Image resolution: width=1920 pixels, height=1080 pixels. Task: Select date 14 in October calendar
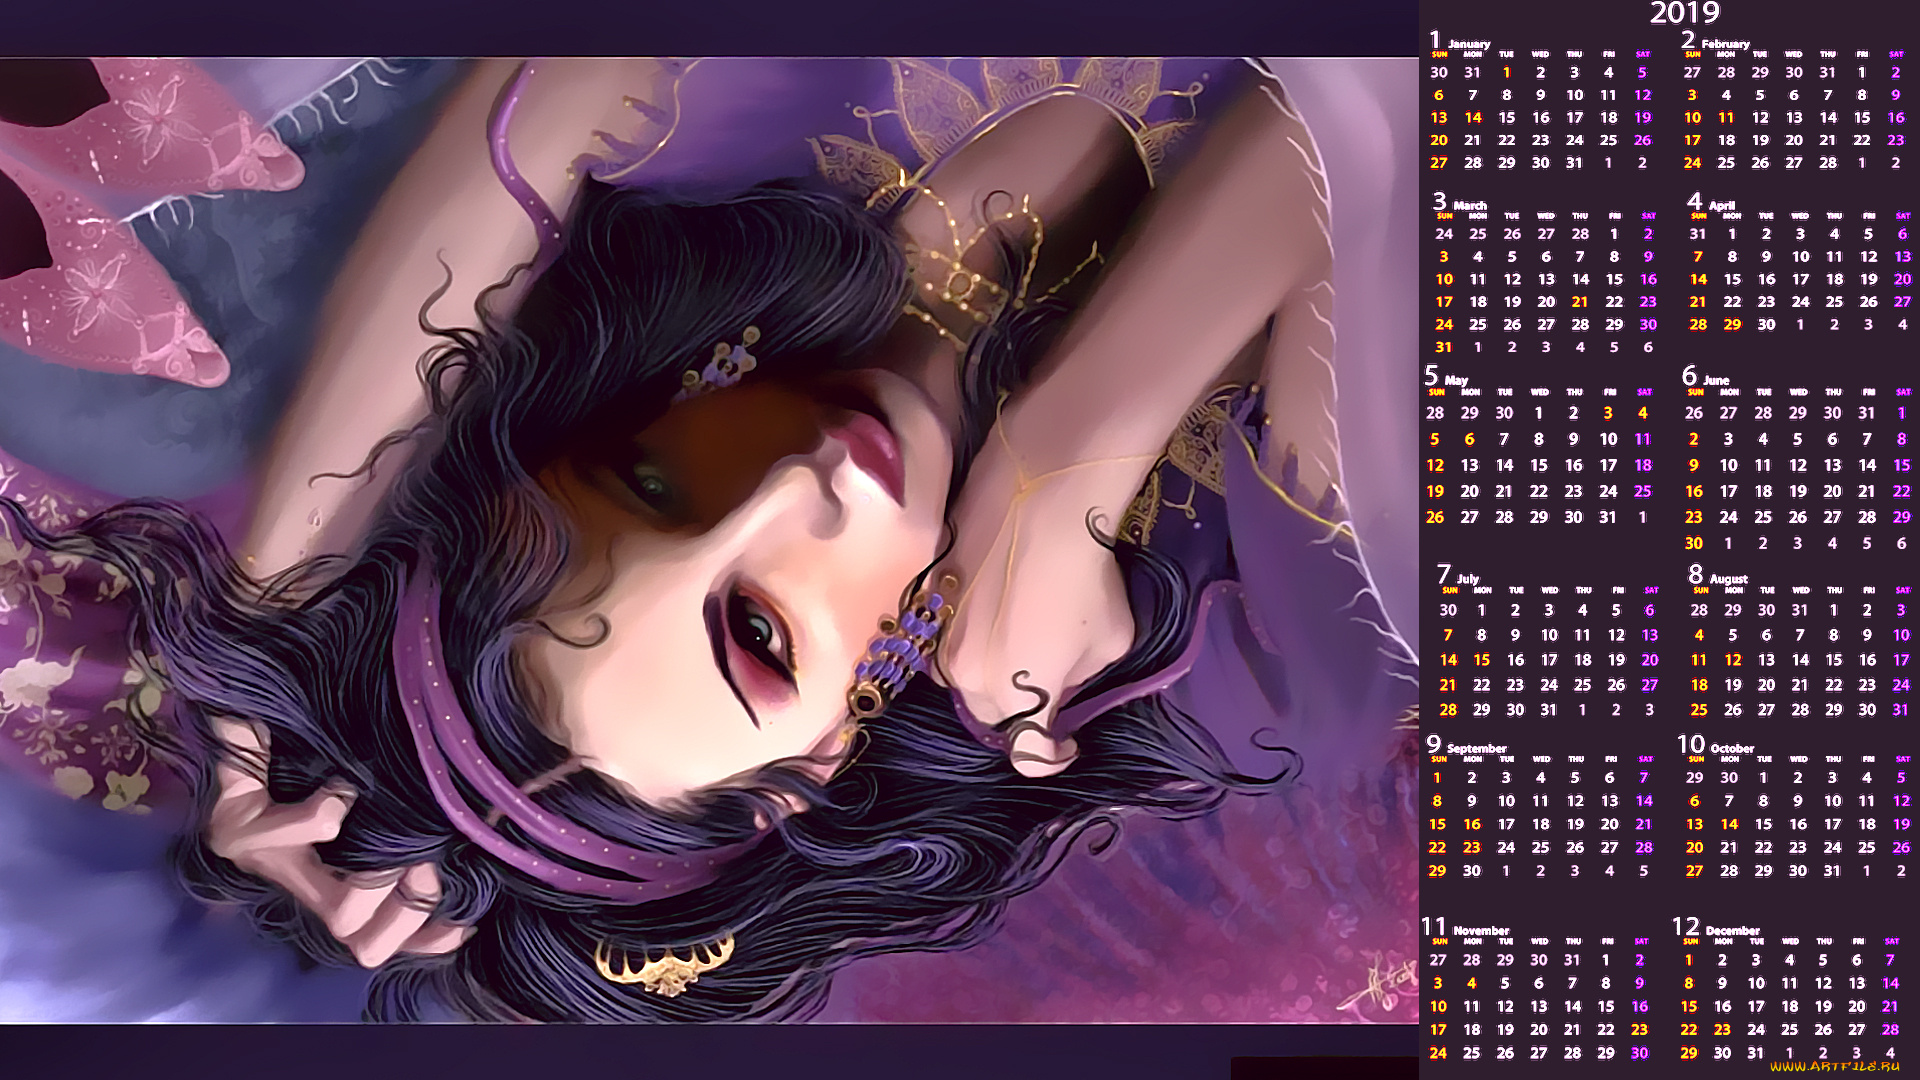tap(1729, 825)
